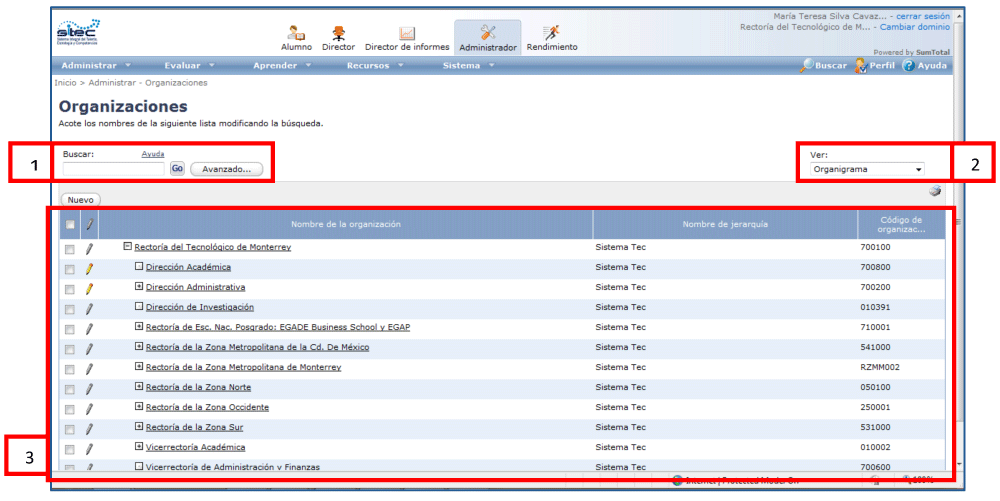Expand the Dirección Administrativa node
Image resolution: width=1000 pixels, height=501 pixels.
139,286
